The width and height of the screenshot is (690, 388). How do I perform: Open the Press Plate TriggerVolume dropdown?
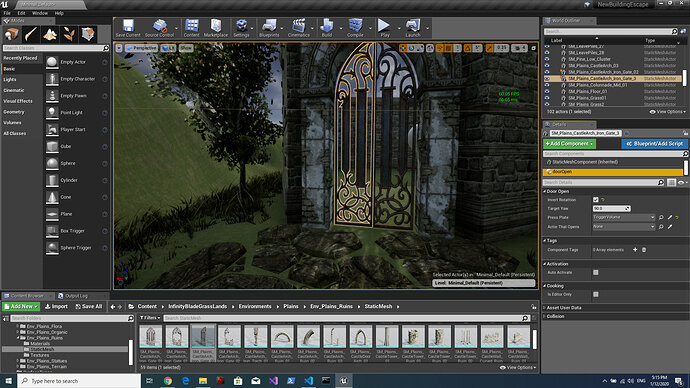click(624, 217)
